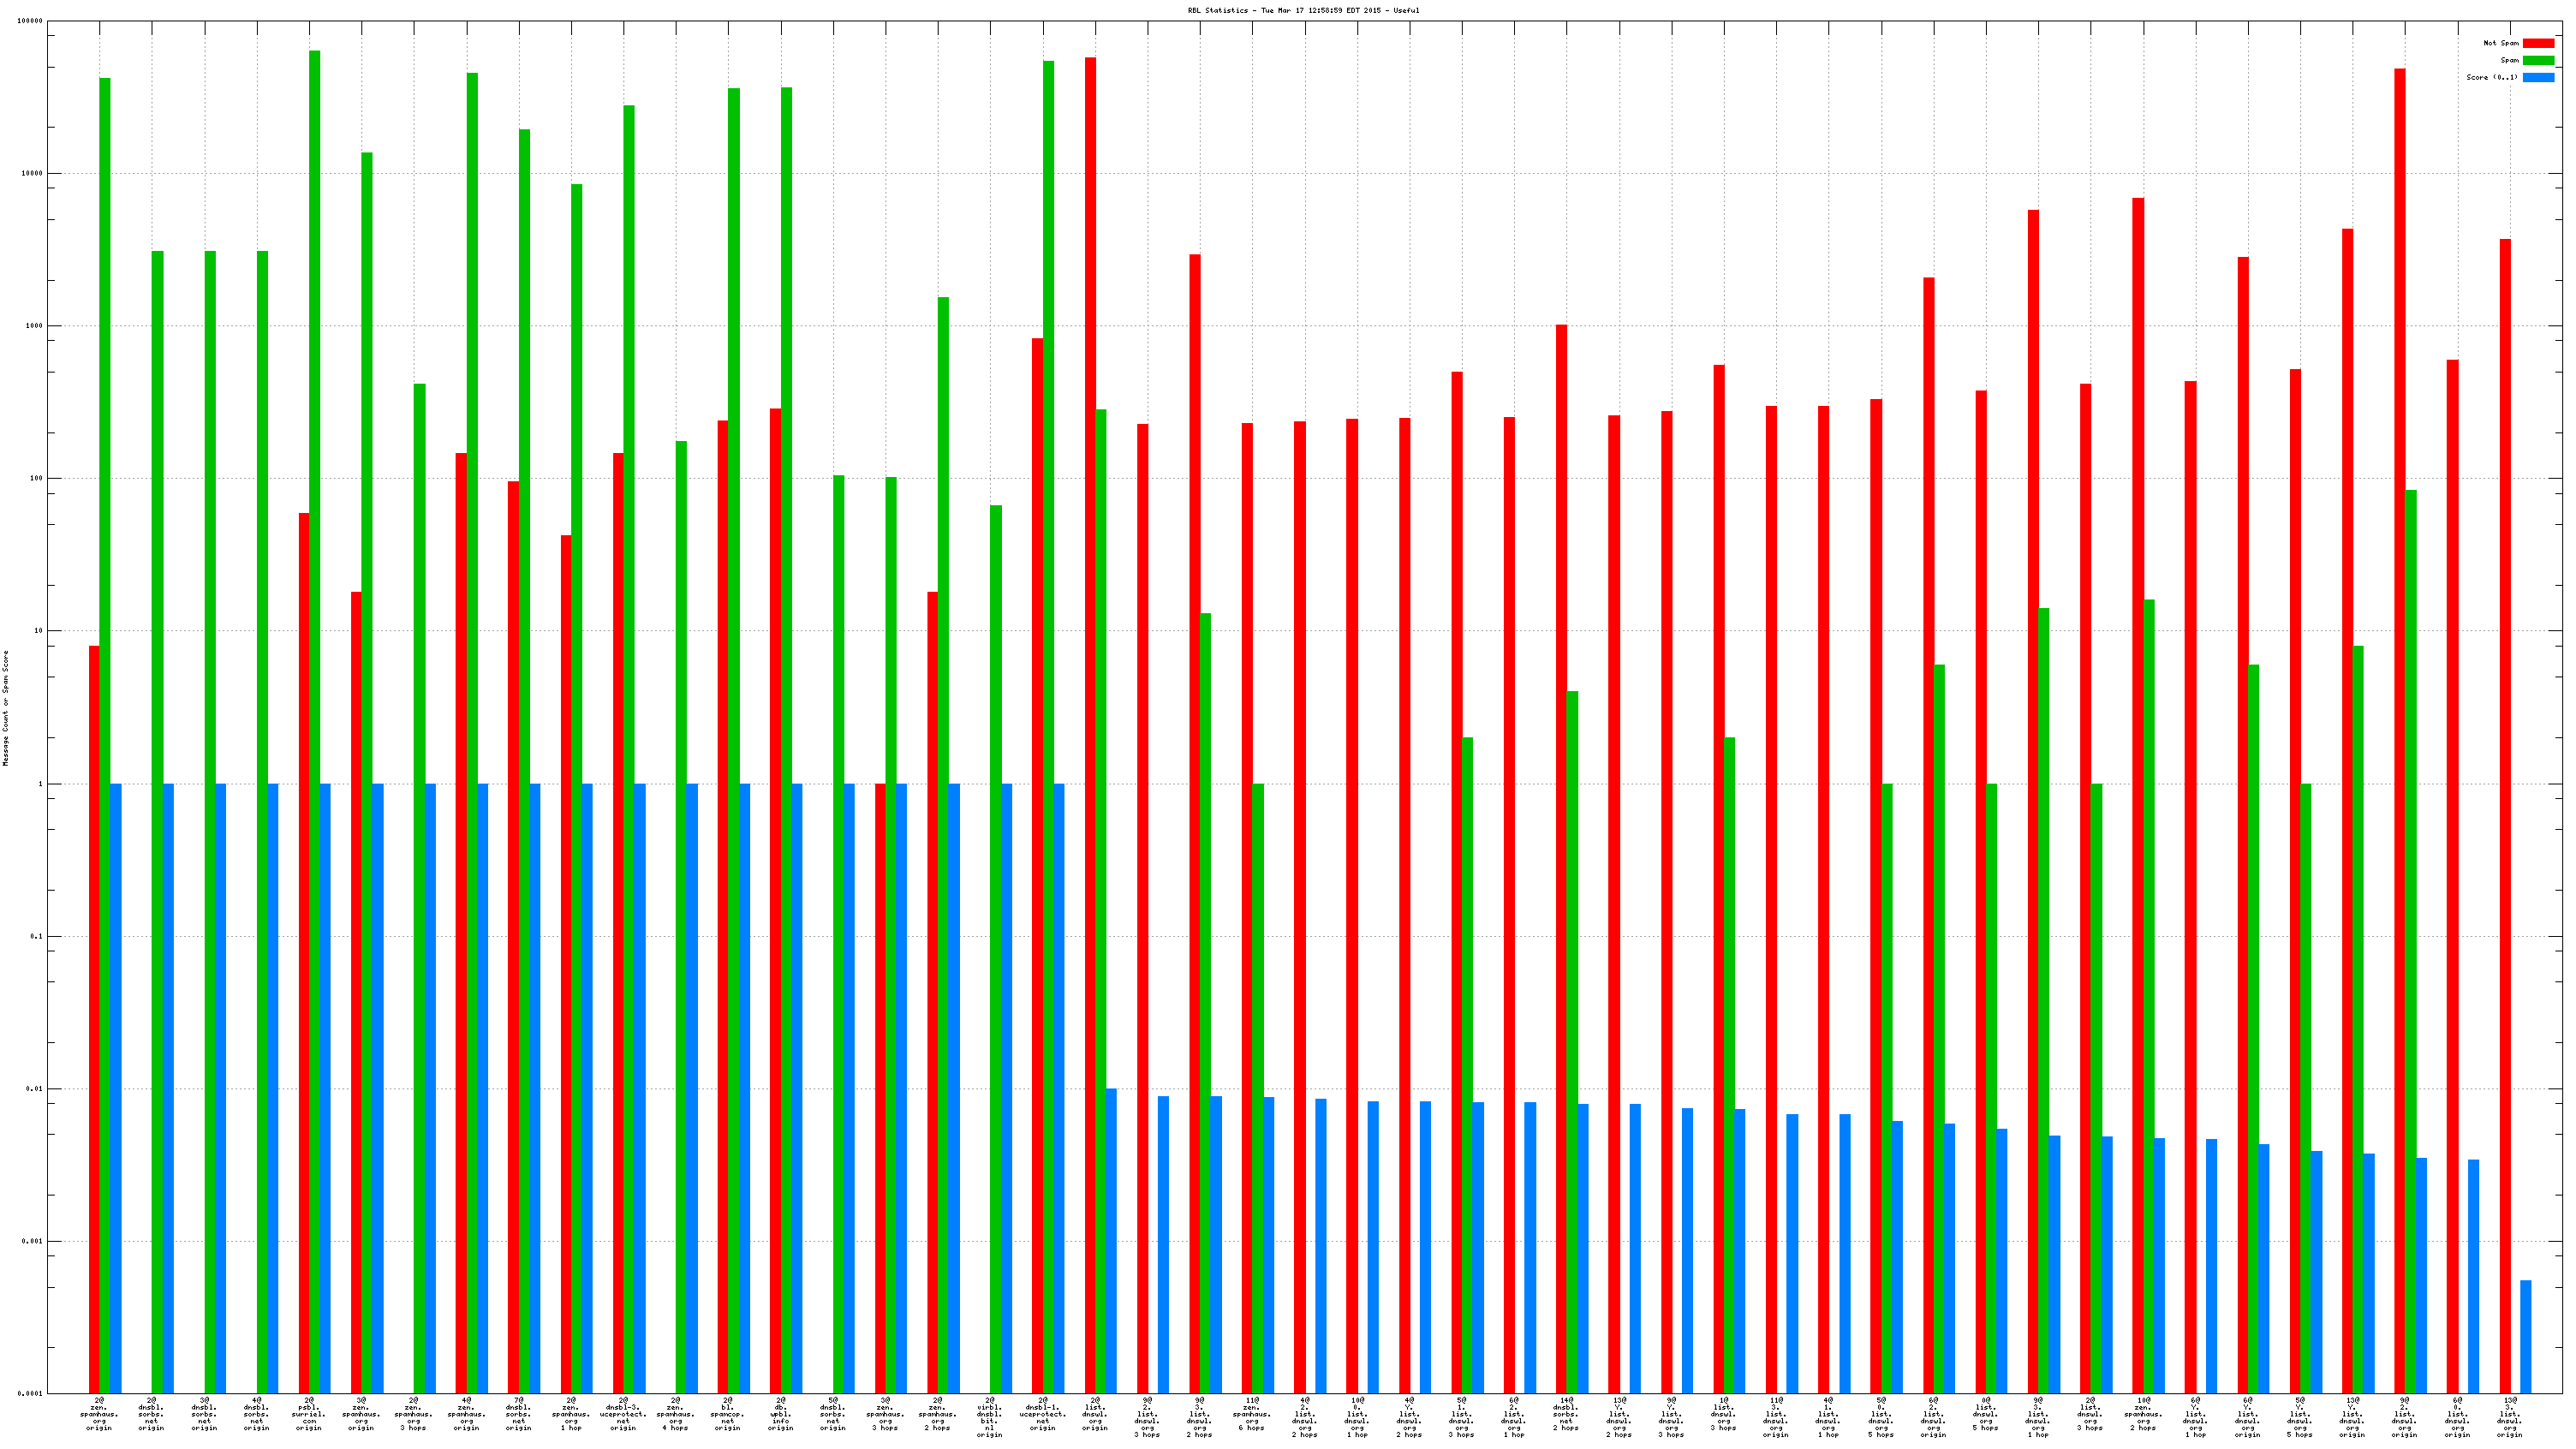The height and width of the screenshot is (1449, 2576).
Task: Click the 14@ dnsbl.sorbs.net 2 hops label
Action: coord(1566,1414)
